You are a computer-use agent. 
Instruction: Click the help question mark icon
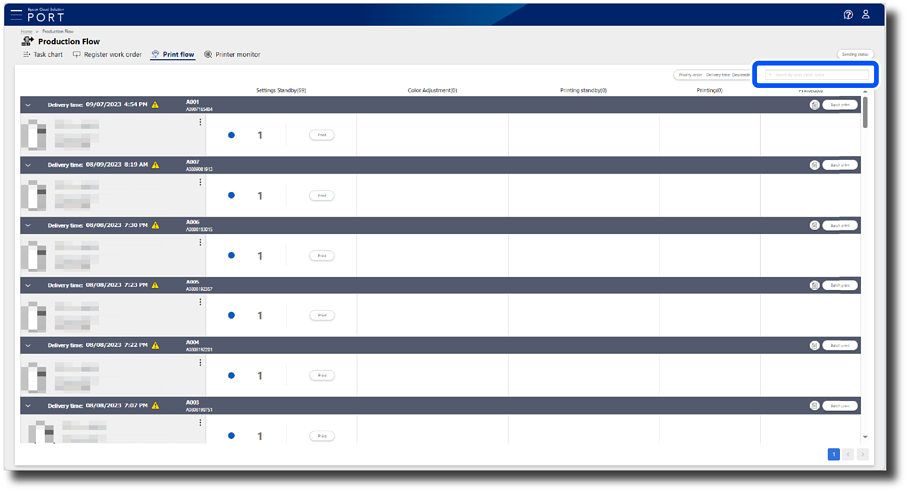848,15
